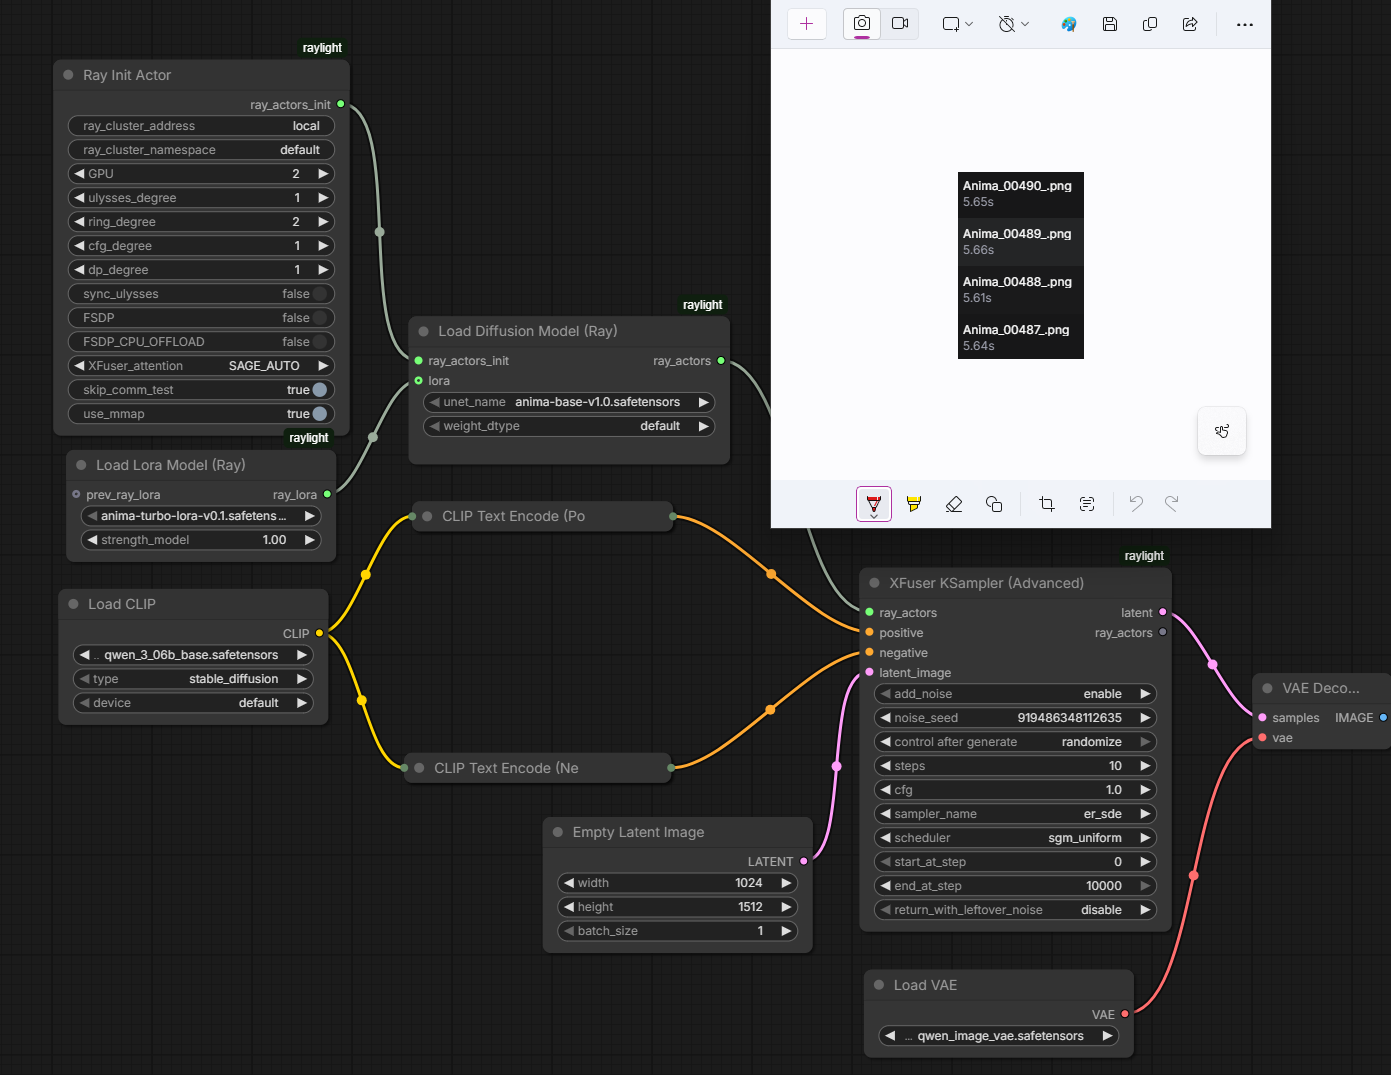1391x1075 pixels.
Task: Share the snip
Action: click(x=1190, y=24)
